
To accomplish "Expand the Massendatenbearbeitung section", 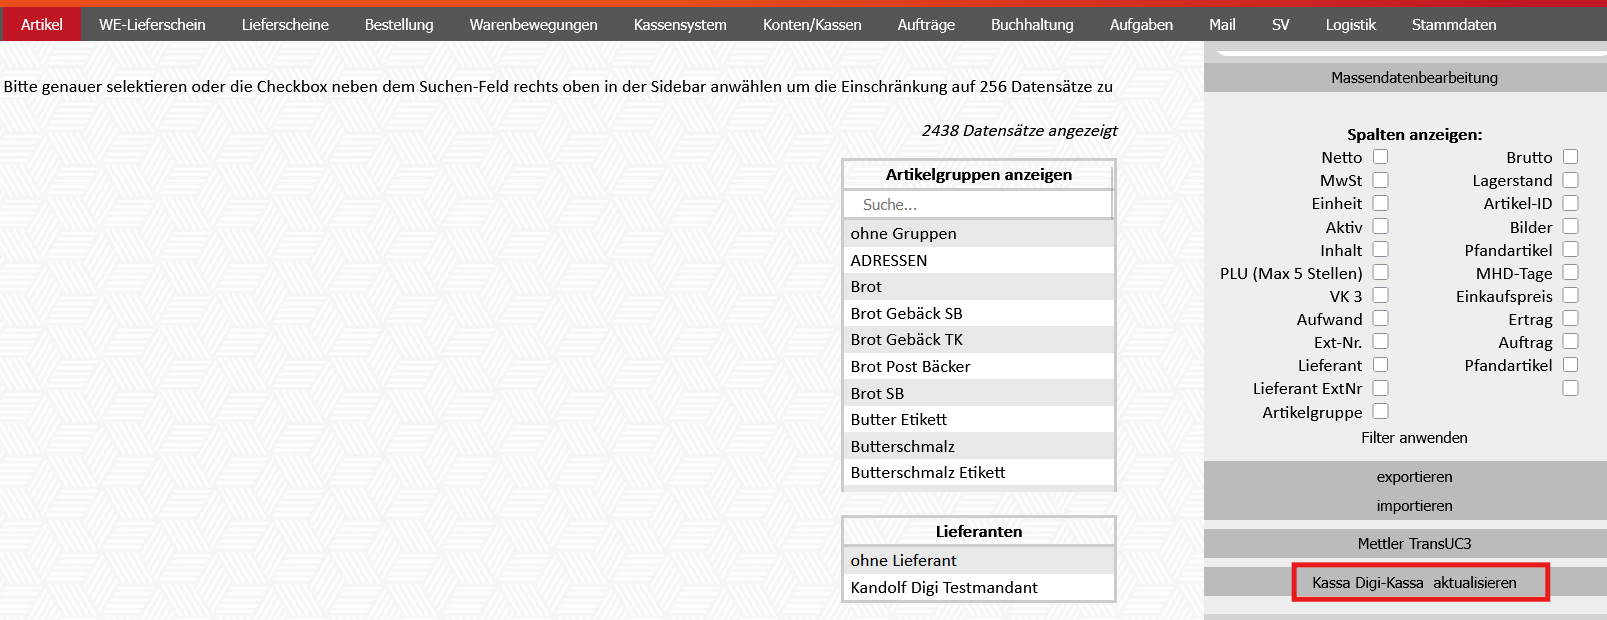I will 1414,78.
